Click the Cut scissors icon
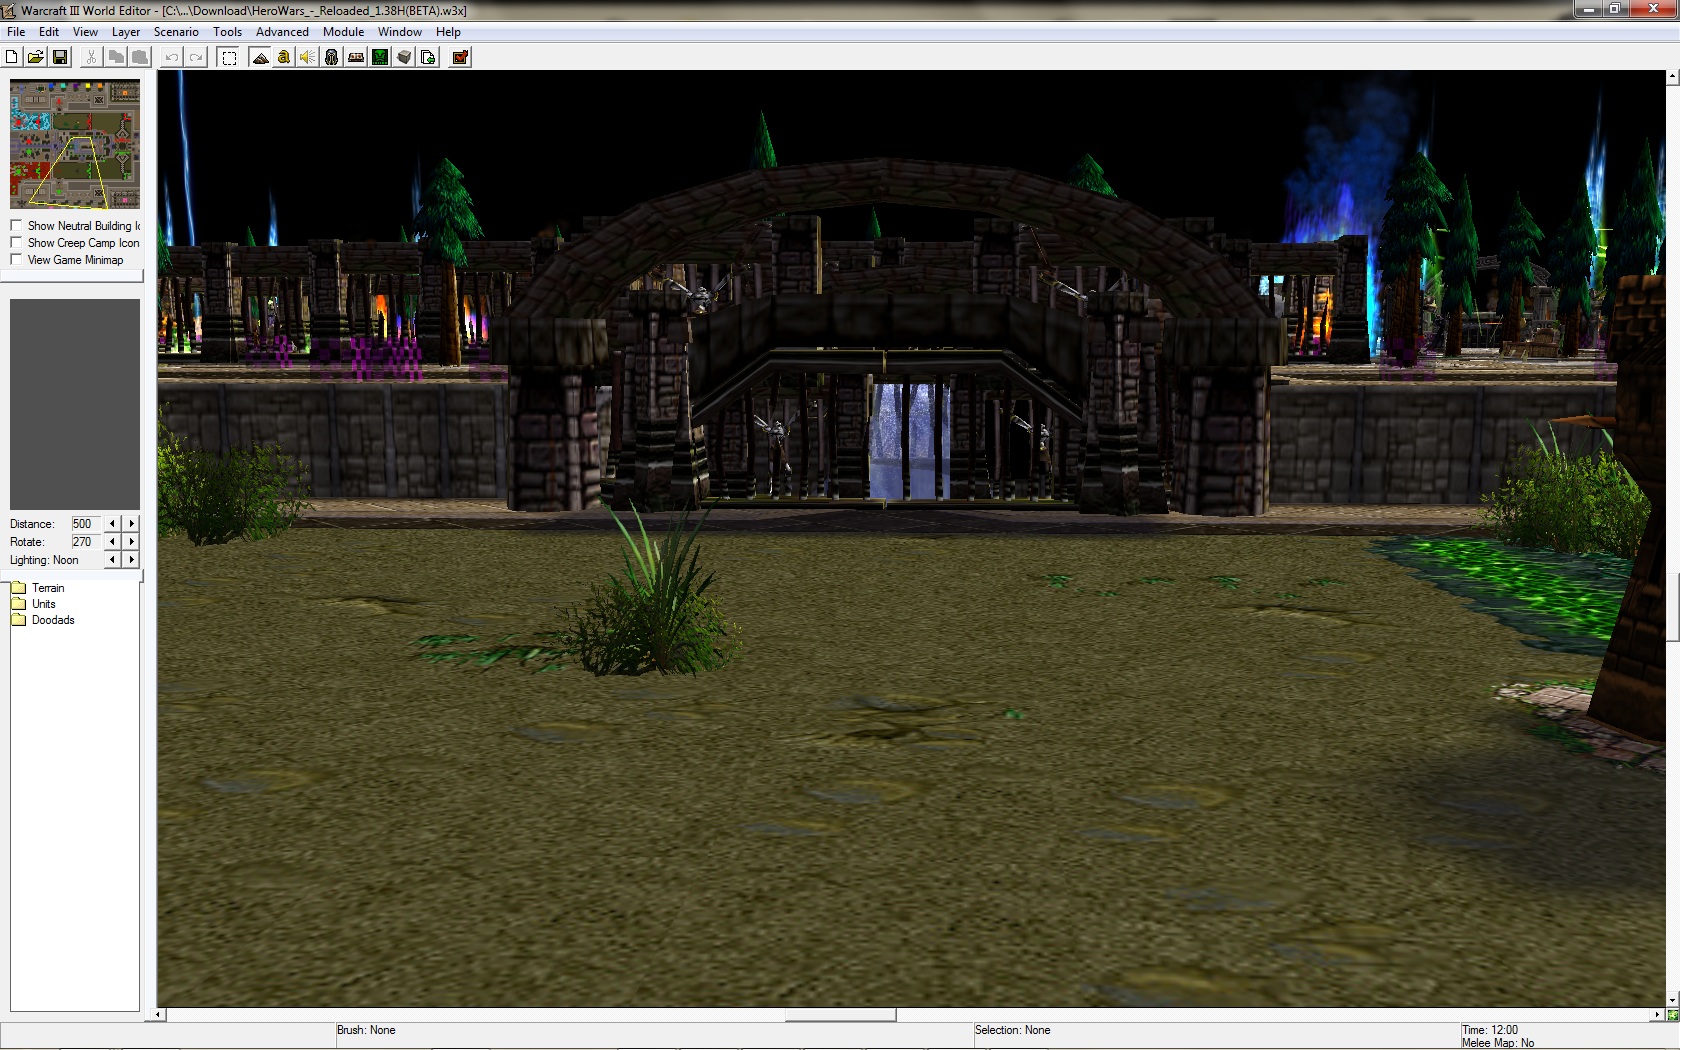Image resolution: width=1692 pixels, height=1050 pixels. 91,57
